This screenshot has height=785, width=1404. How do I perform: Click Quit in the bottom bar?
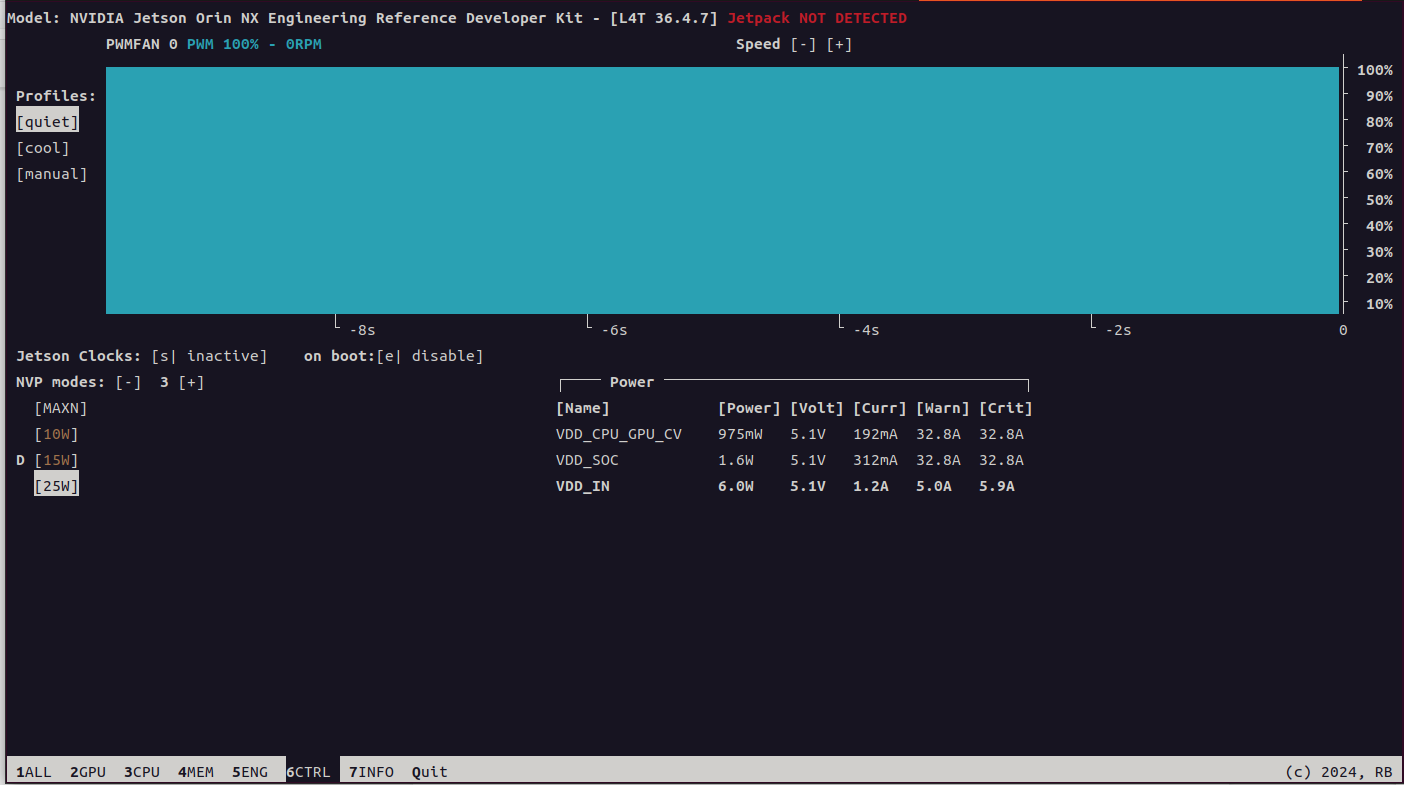click(x=430, y=772)
